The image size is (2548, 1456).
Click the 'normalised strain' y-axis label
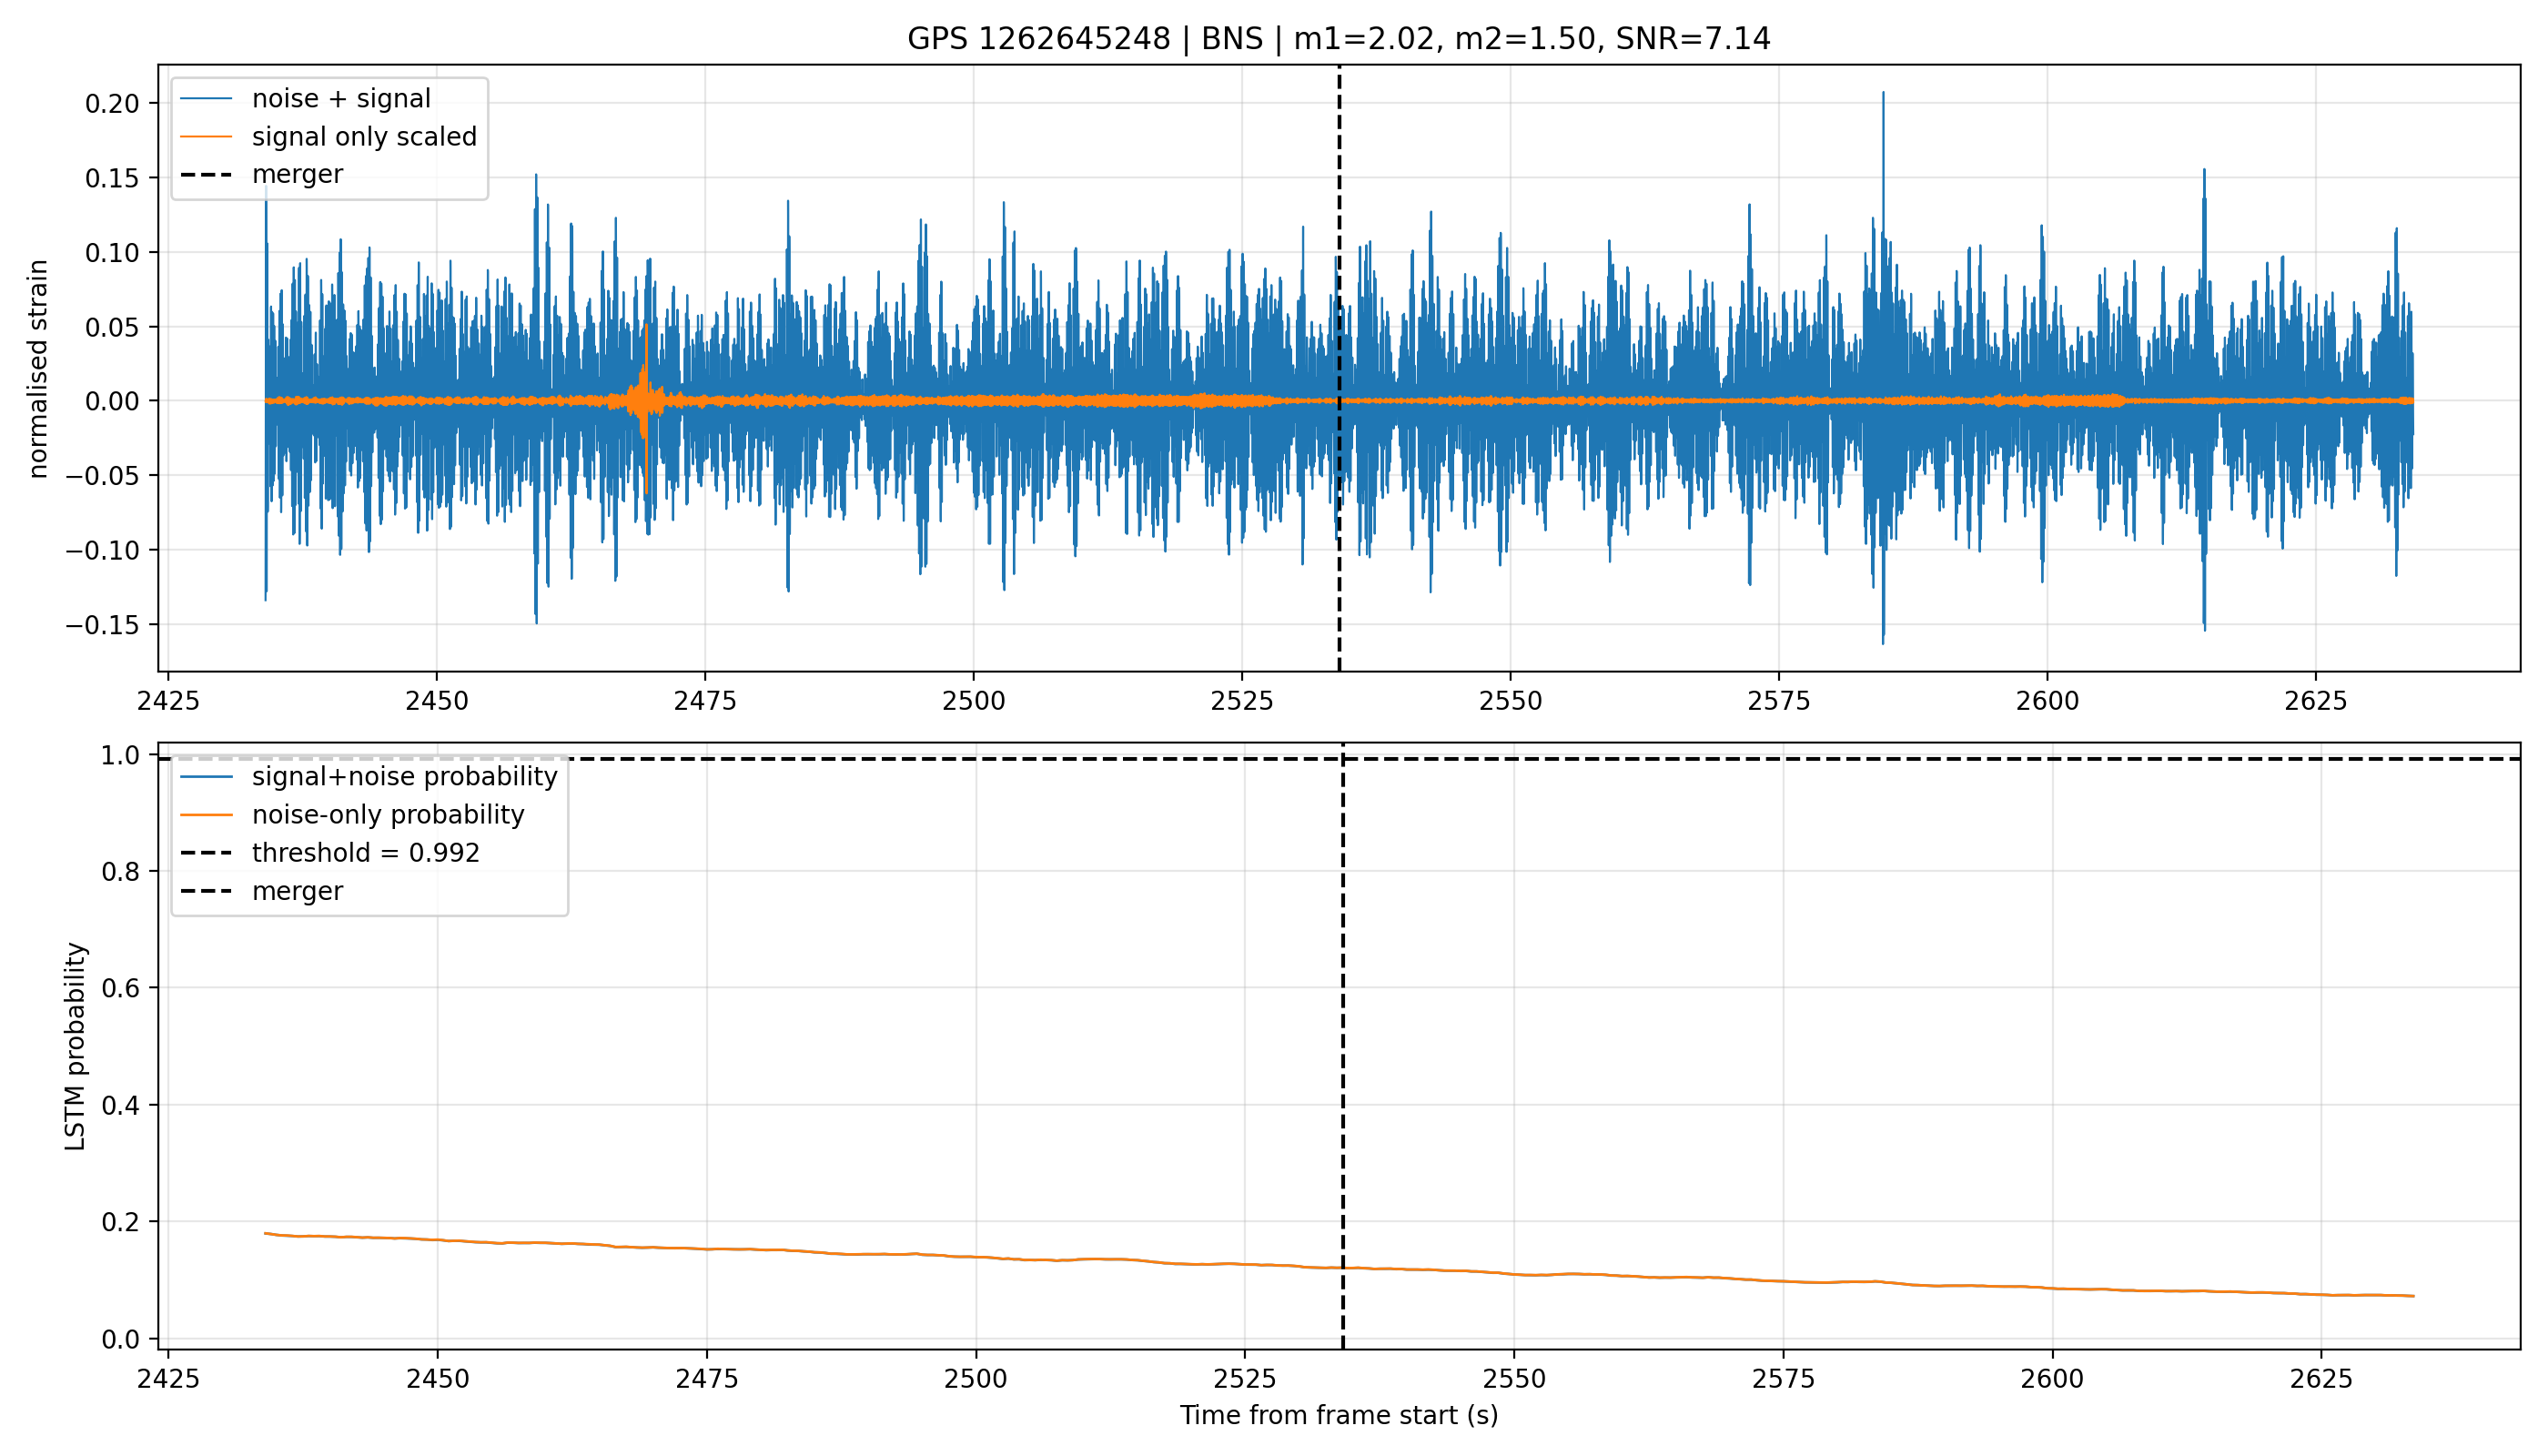38,369
